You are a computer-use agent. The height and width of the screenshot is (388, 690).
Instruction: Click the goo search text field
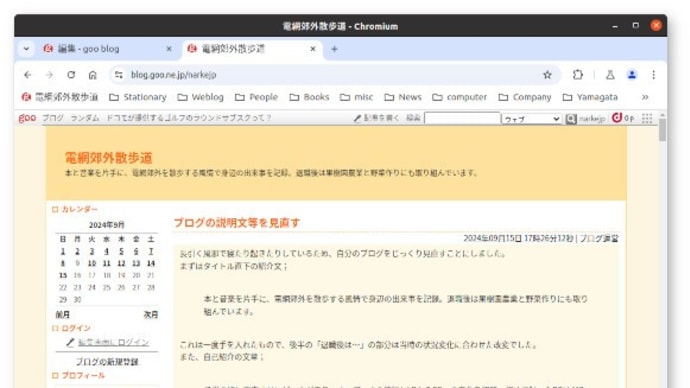coord(462,118)
